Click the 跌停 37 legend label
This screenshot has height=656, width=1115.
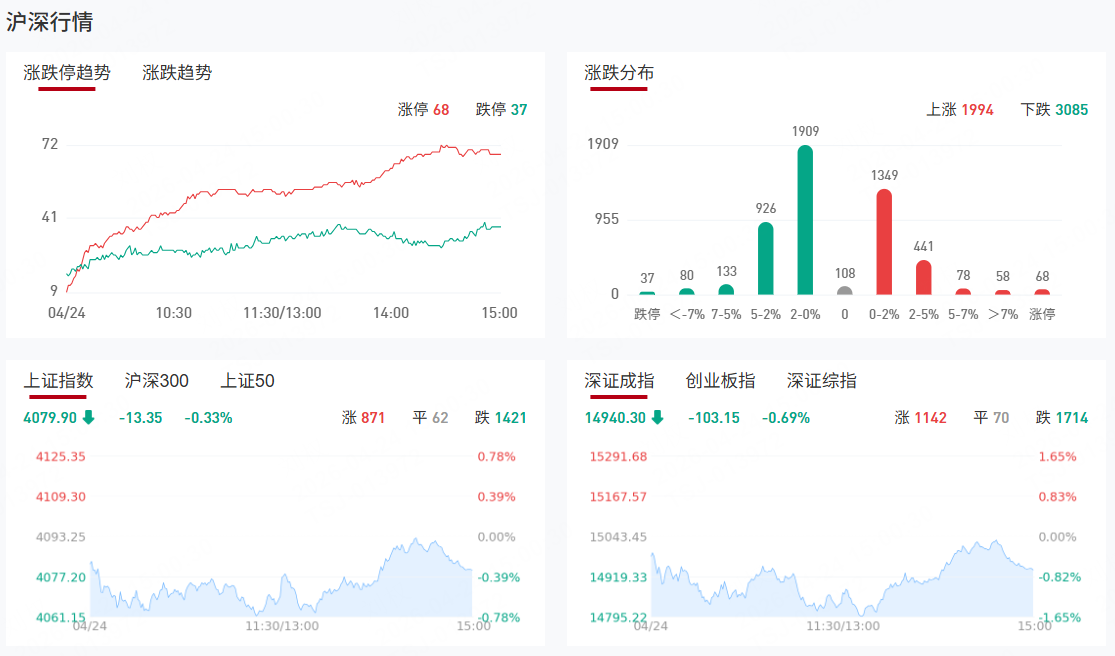pyautogui.click(x=501, y=110)
